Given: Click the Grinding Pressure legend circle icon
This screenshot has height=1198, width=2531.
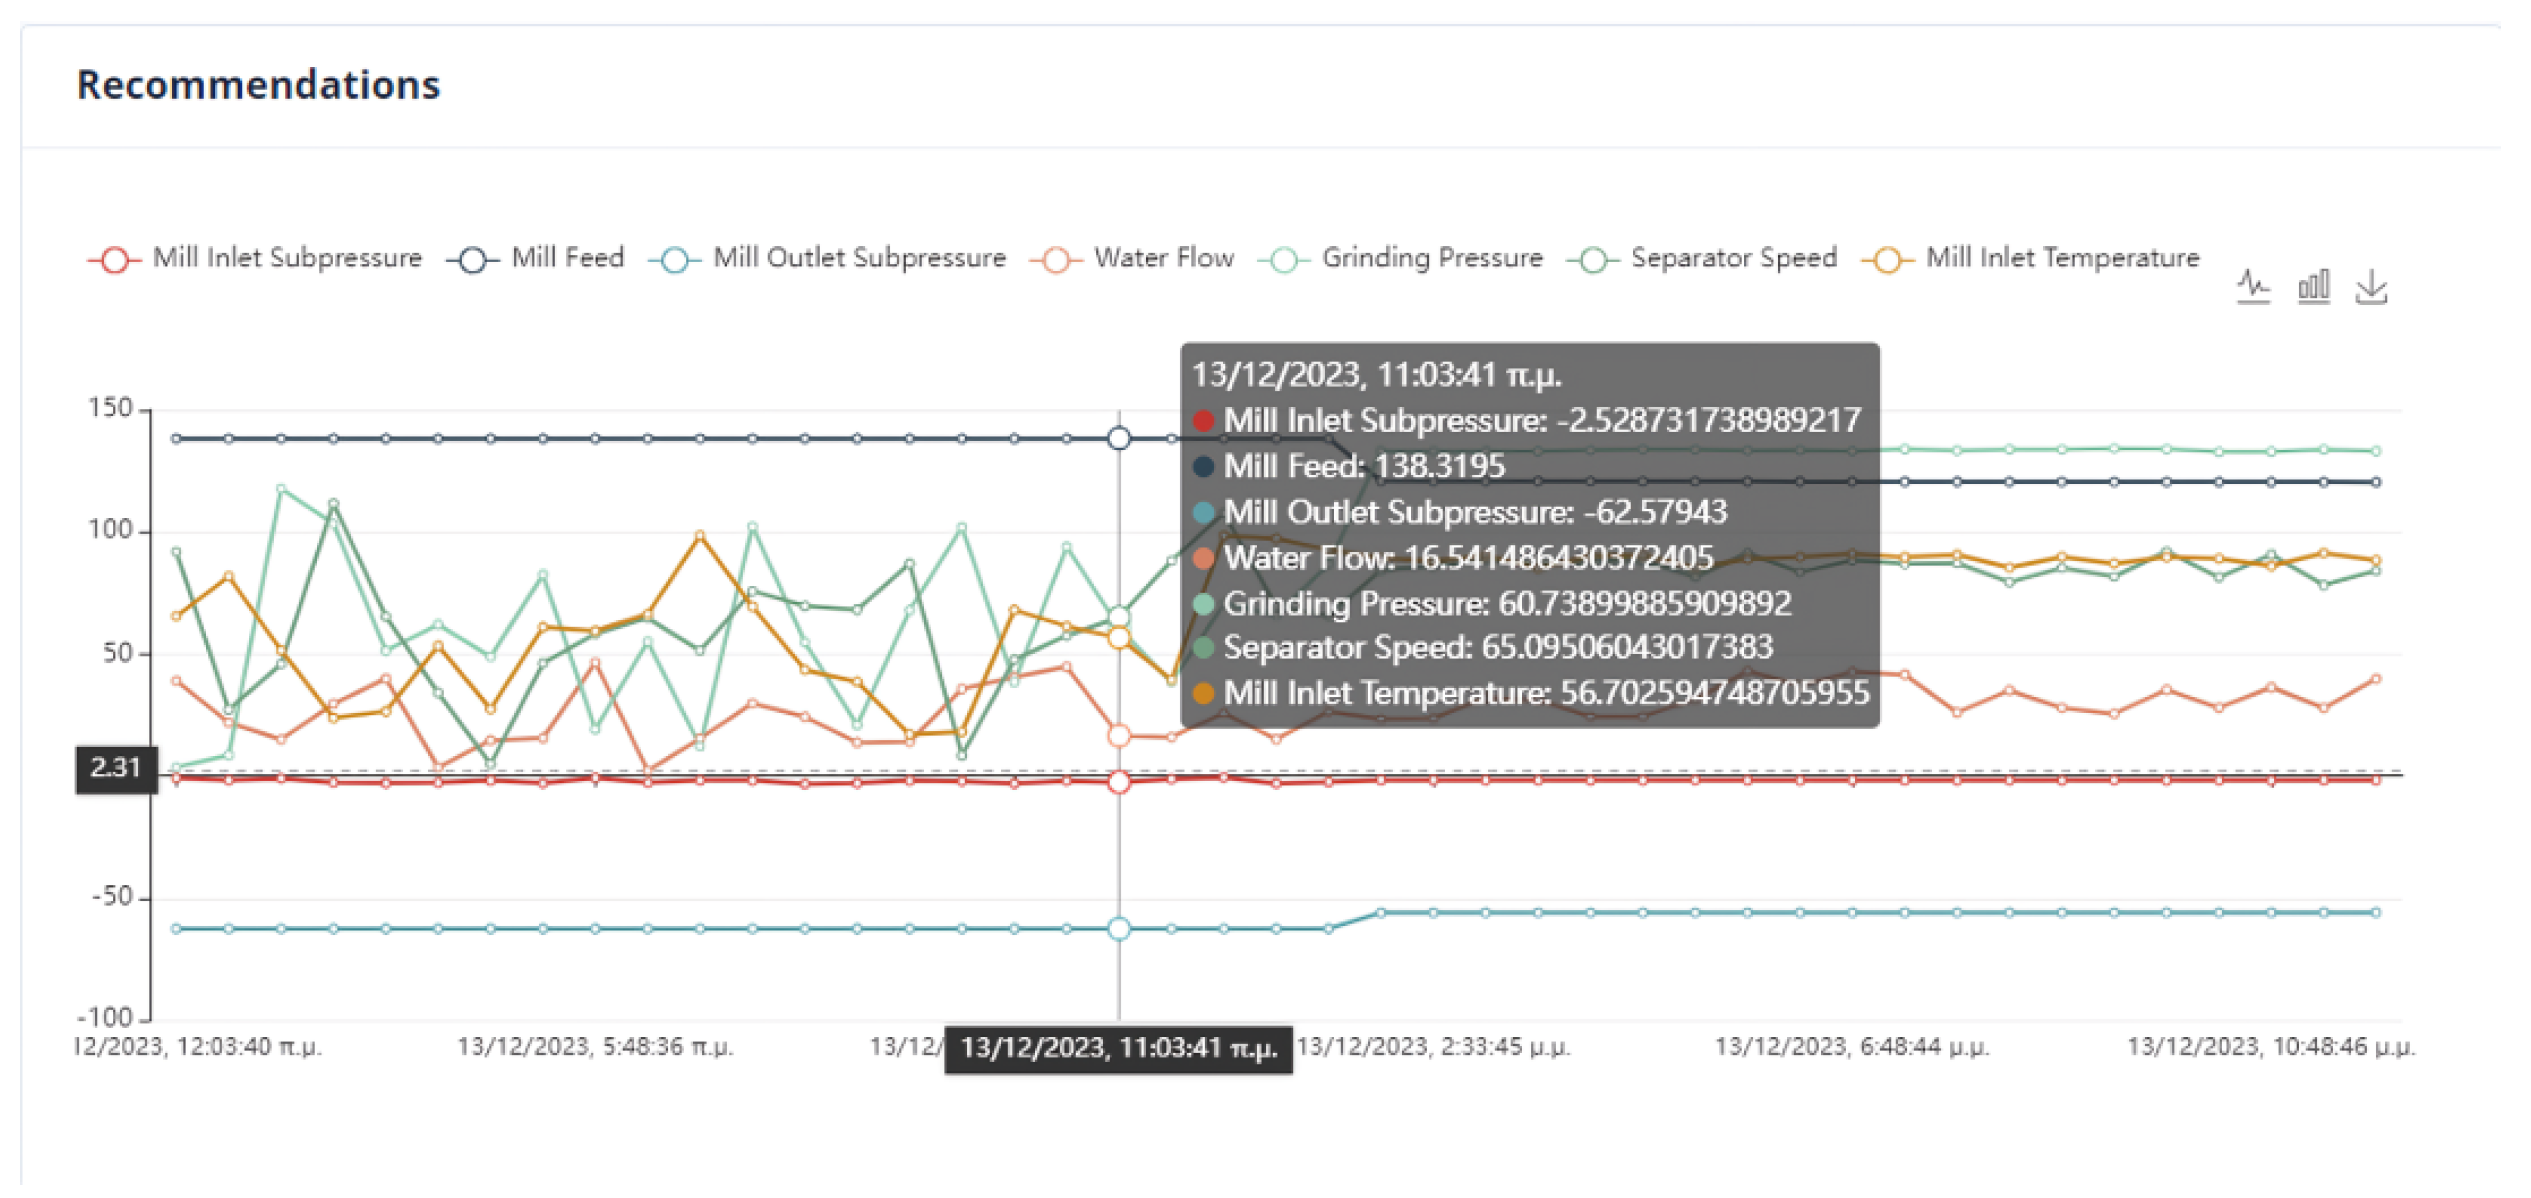Looking at the screenshot, I should pyautogui.click(x=1284, y=260).
